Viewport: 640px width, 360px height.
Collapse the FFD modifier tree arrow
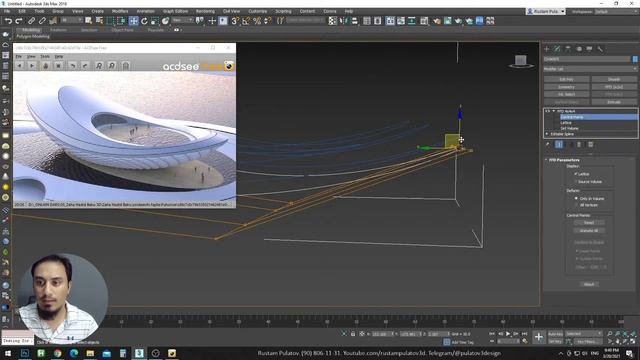tap(553, 111)
